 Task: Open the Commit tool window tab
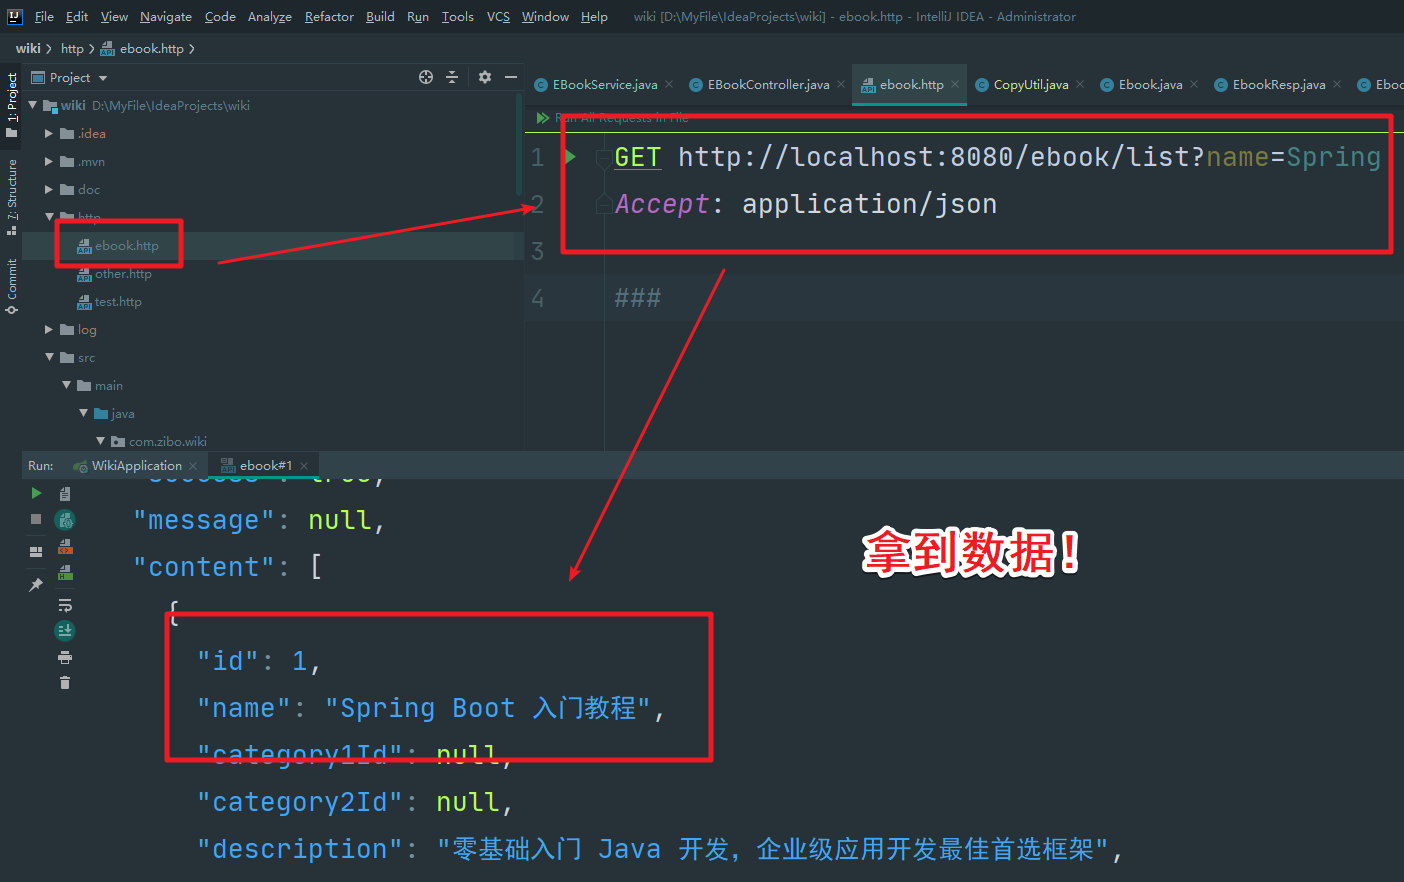(12, 286)
